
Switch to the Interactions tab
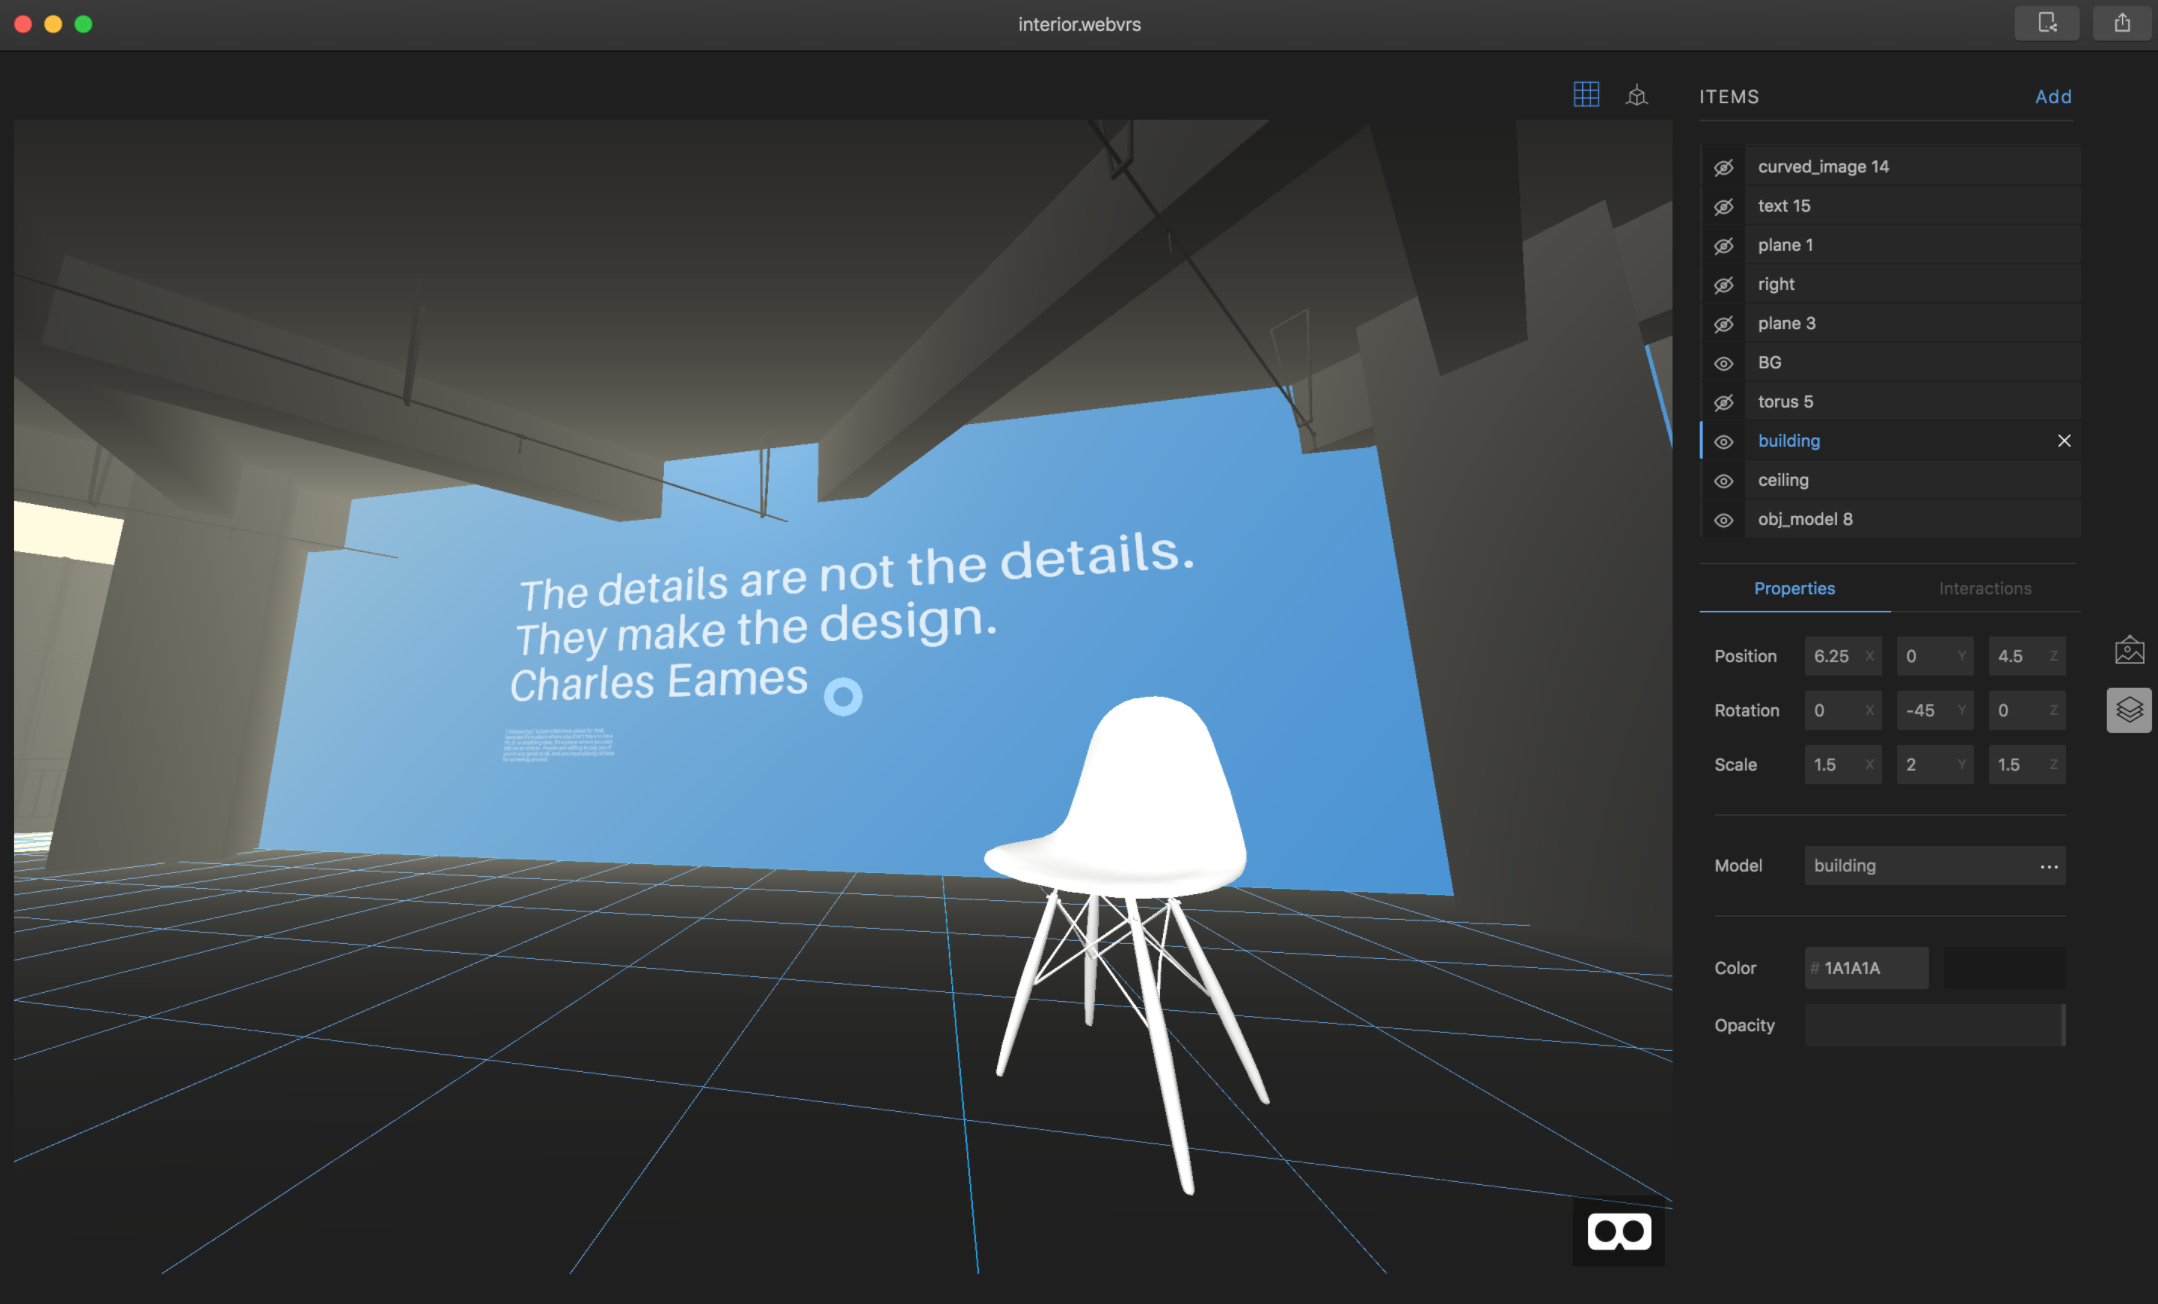pos(1984,589)
